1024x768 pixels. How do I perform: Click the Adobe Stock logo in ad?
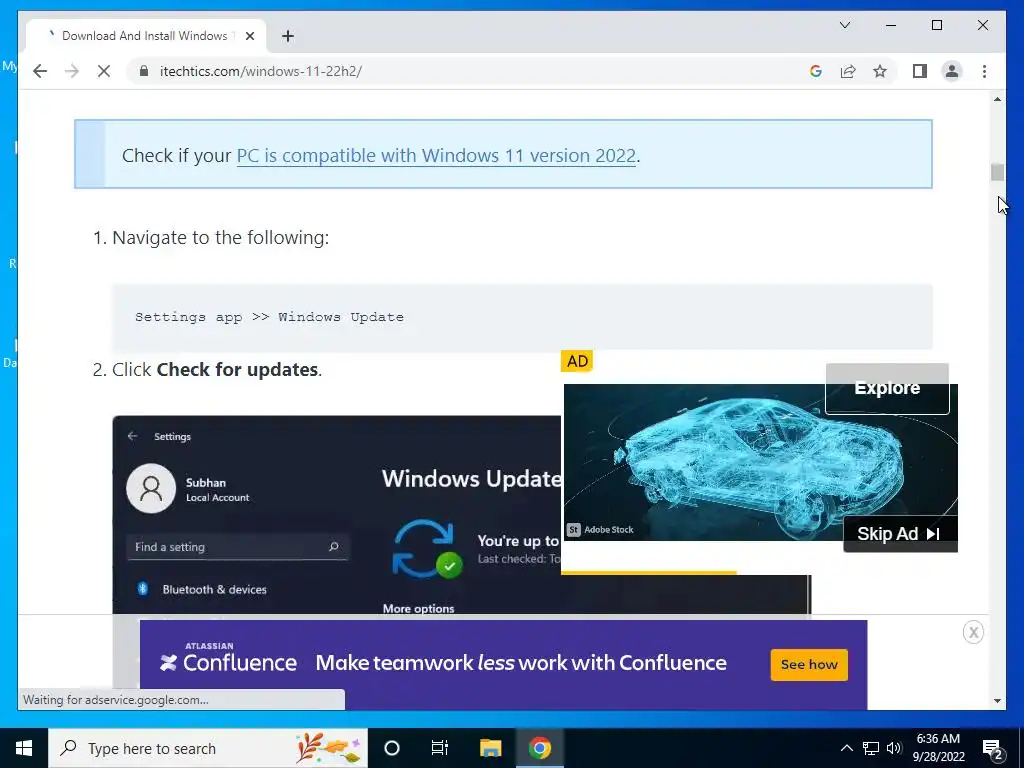[x=601, y=529]
